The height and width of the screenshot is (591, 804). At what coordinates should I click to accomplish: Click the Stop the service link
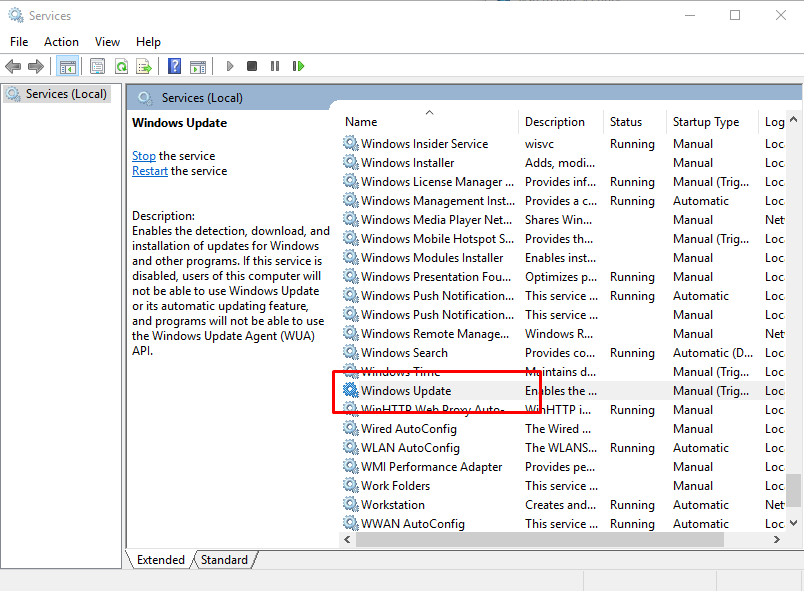(x=144, y=156)
